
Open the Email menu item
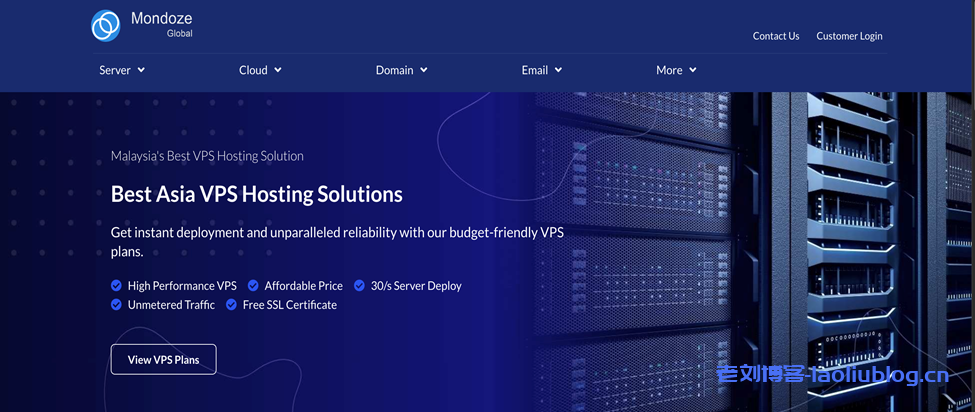pyautogui.click(x=534, y=70)
